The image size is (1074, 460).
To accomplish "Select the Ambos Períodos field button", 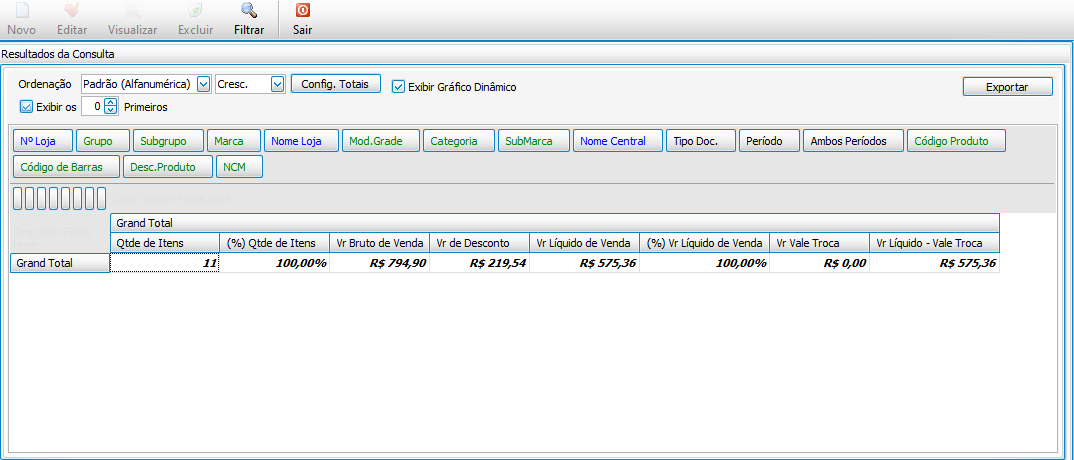I will coord(853,141).
